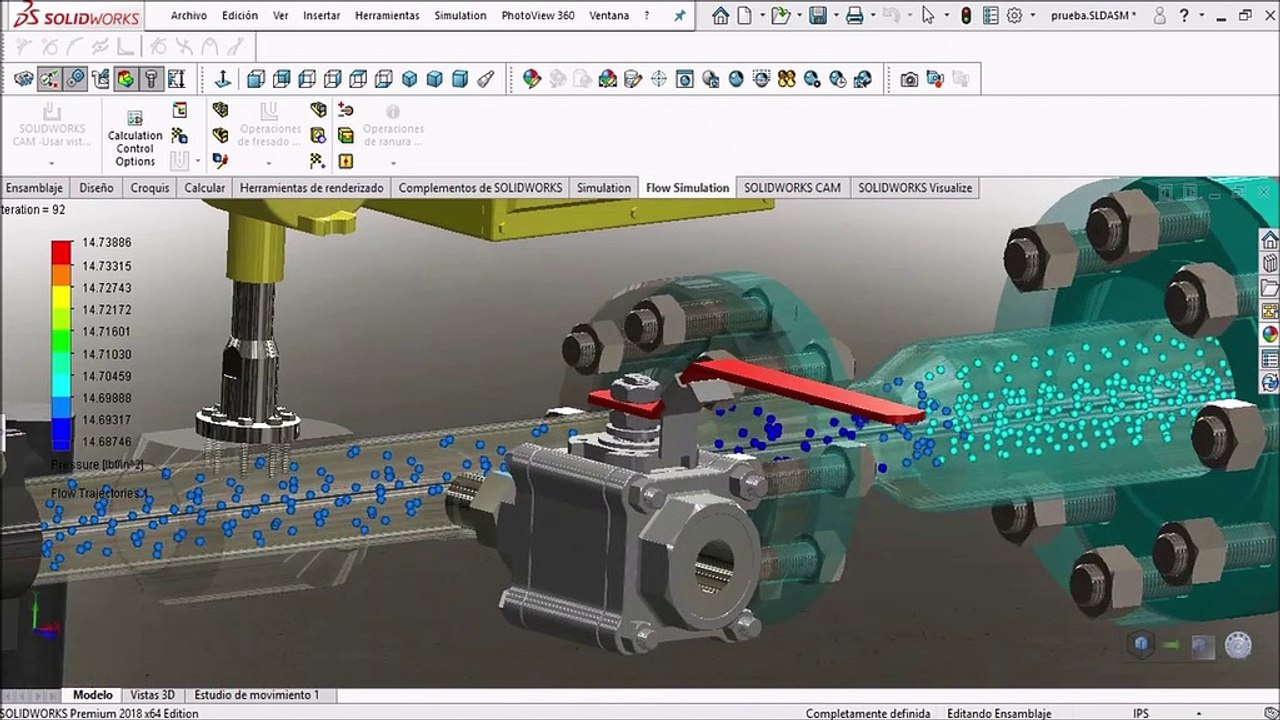Select the Flow Simulation tab

(687, 188)
